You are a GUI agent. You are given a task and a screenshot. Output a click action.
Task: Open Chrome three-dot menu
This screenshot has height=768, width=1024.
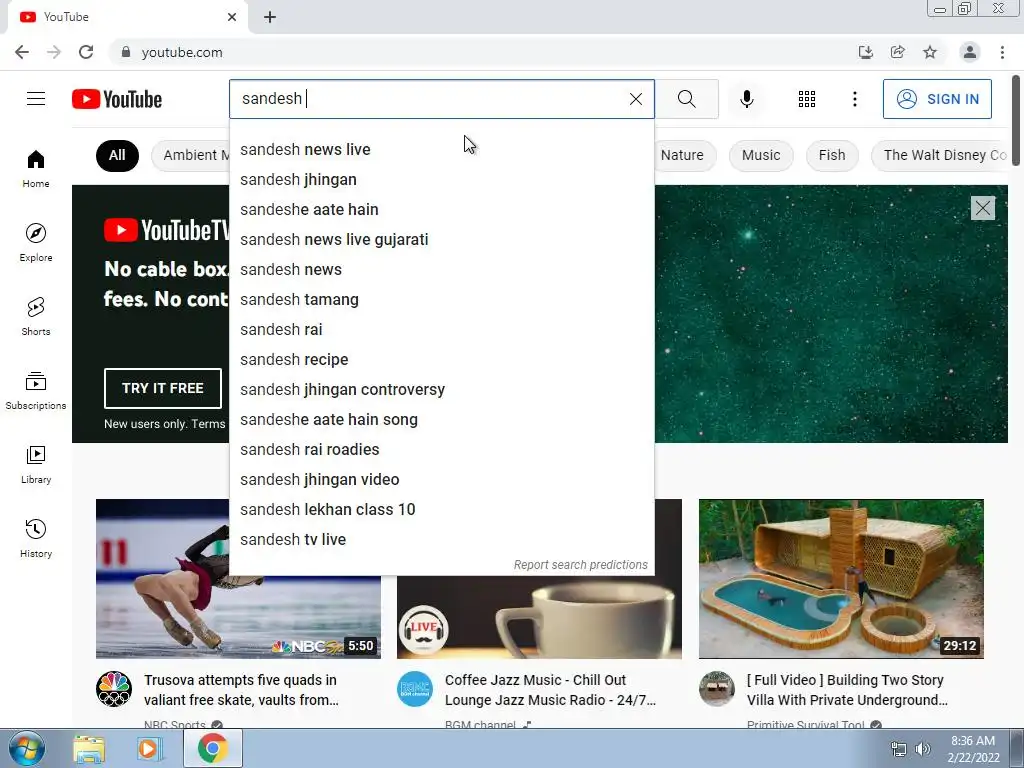1002,52
